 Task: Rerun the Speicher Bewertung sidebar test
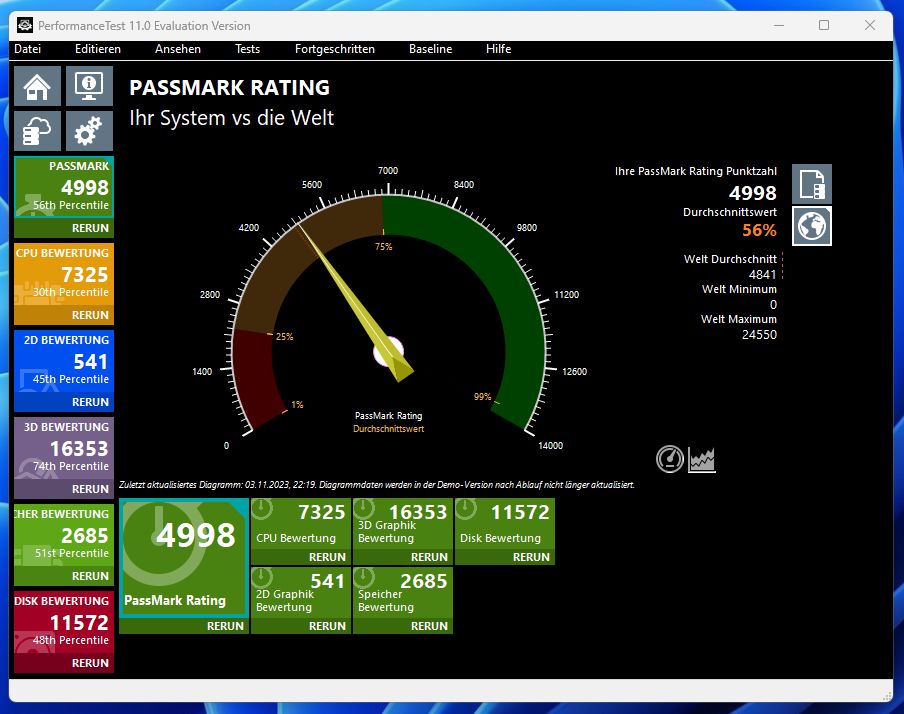pyautogui.click(x=64, y=576)
